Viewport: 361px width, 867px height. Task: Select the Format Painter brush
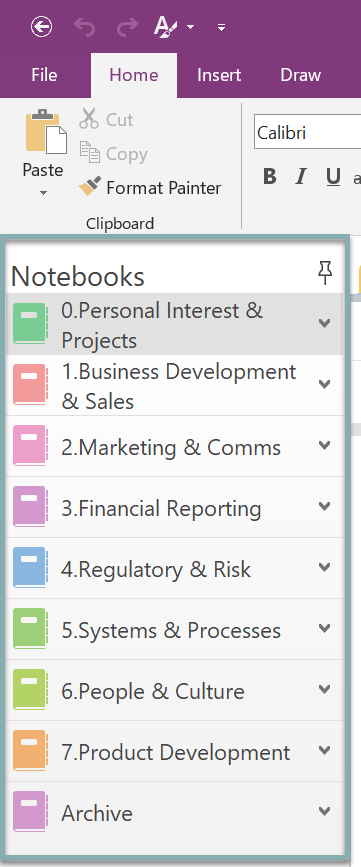click(x=90, y=187)
